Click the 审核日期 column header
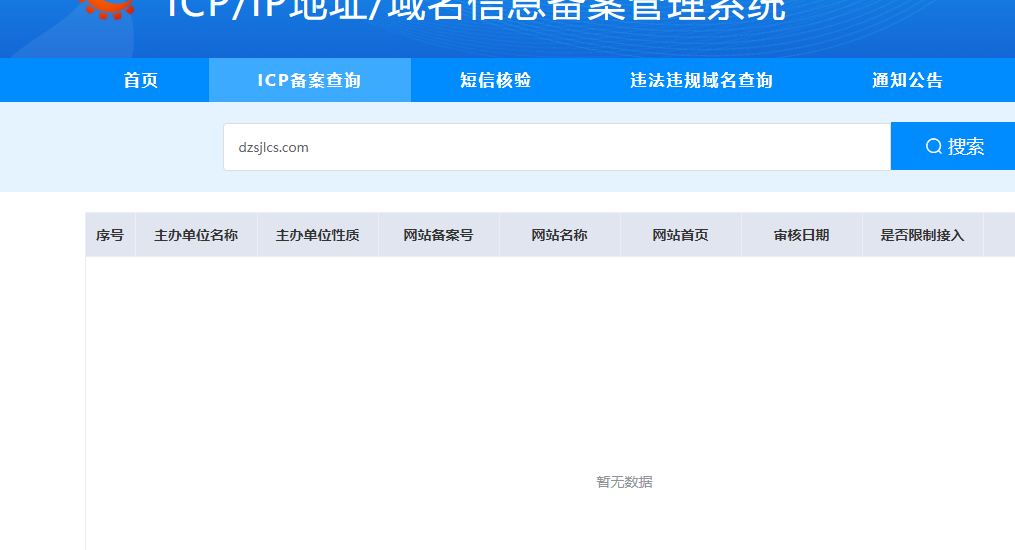Viewport: 1015px width, 550px height. point(801,236)
